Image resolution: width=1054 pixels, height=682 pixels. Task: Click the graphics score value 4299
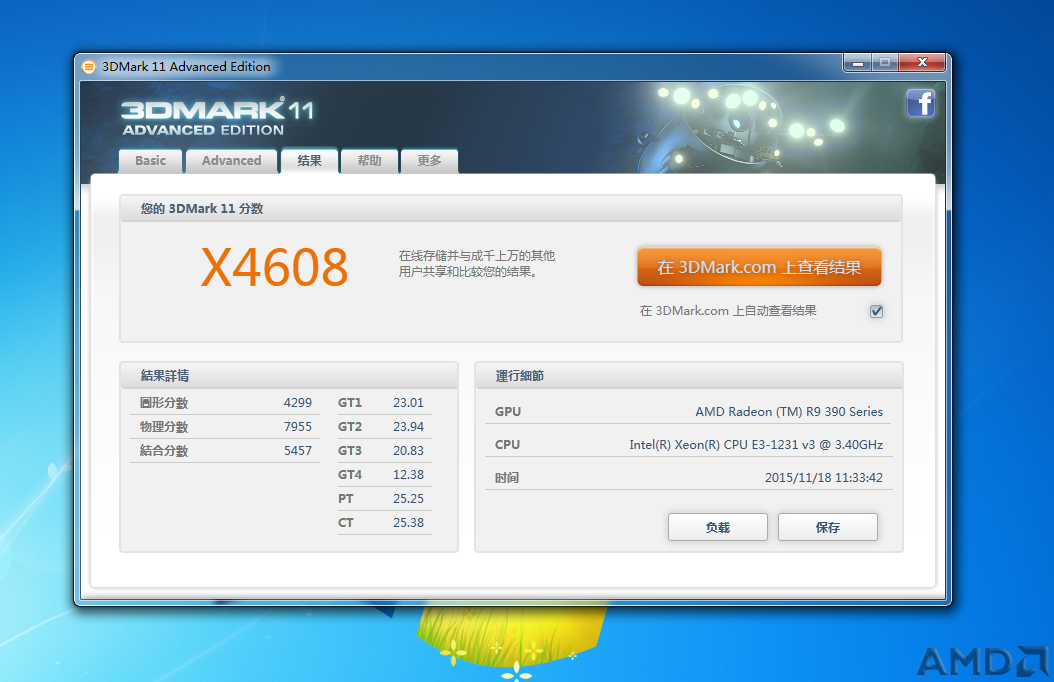297,402
